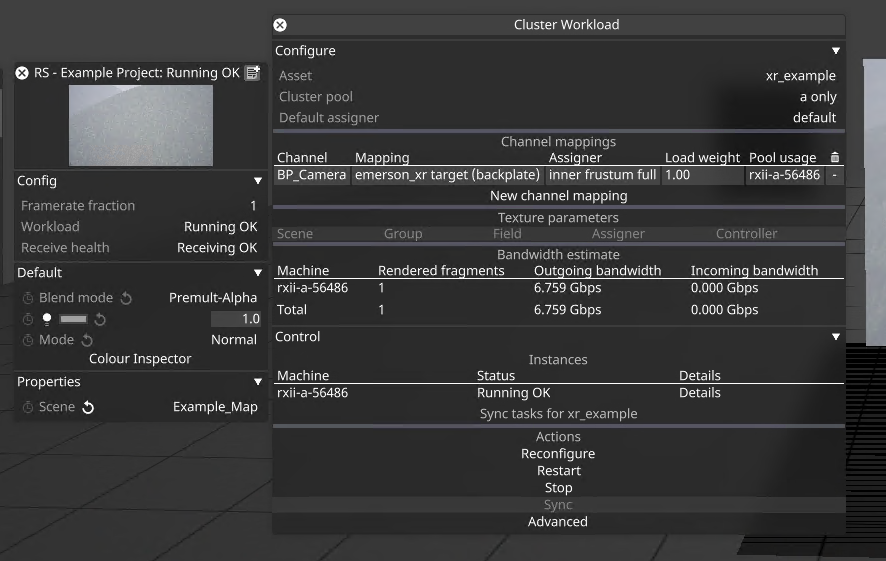This screenshot has height=561, width=886.
Task: Click the reset arrow next to Scene
Action: coord(88,407)
